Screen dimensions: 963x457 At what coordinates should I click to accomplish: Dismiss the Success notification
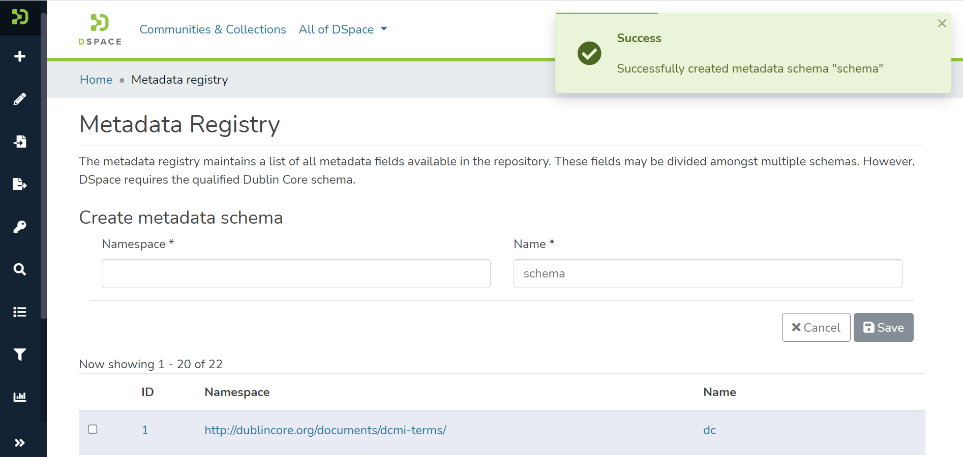tap(941, 23)
